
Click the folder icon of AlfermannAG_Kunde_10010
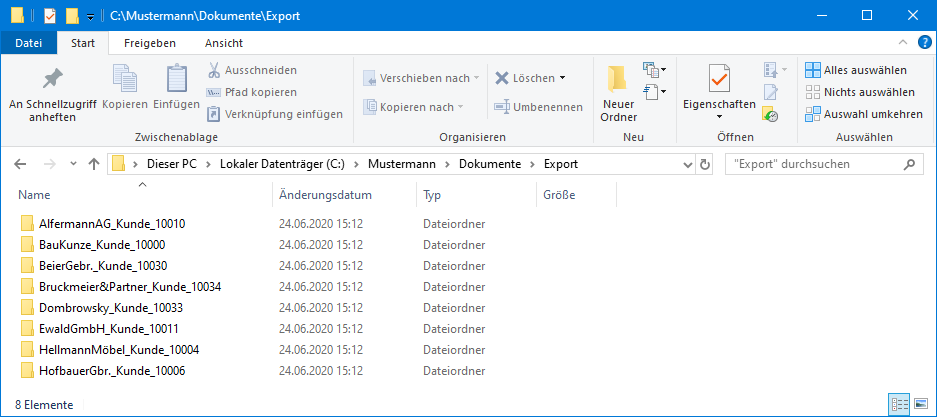[27, 224]
